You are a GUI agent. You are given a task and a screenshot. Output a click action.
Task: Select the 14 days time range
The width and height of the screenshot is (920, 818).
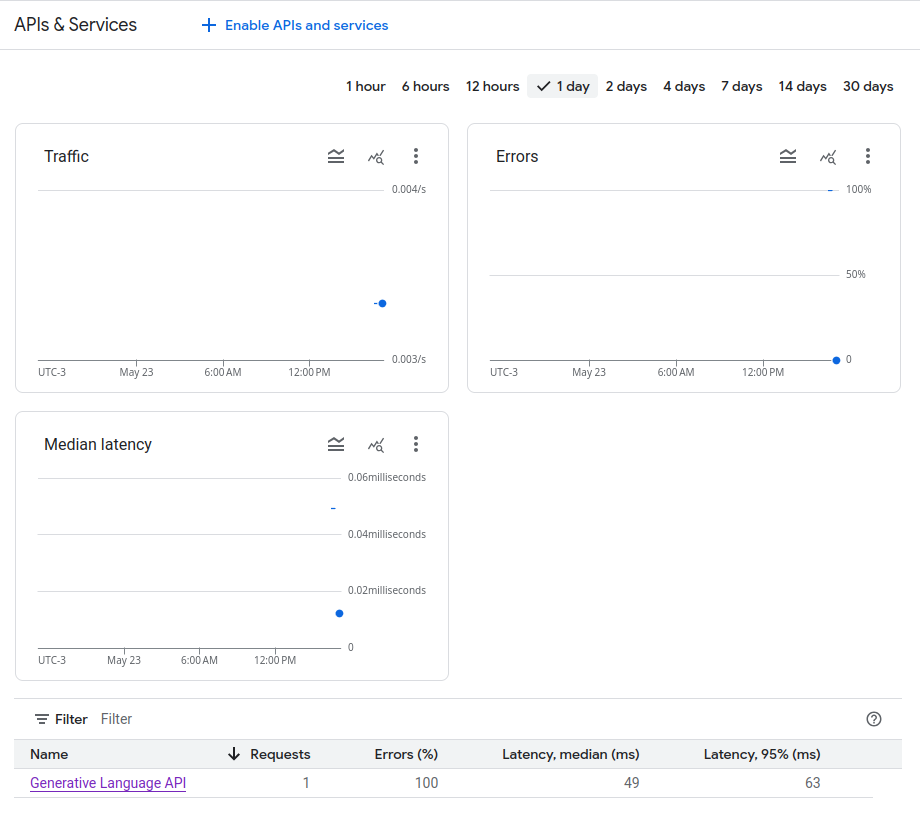tap(802, 86)
